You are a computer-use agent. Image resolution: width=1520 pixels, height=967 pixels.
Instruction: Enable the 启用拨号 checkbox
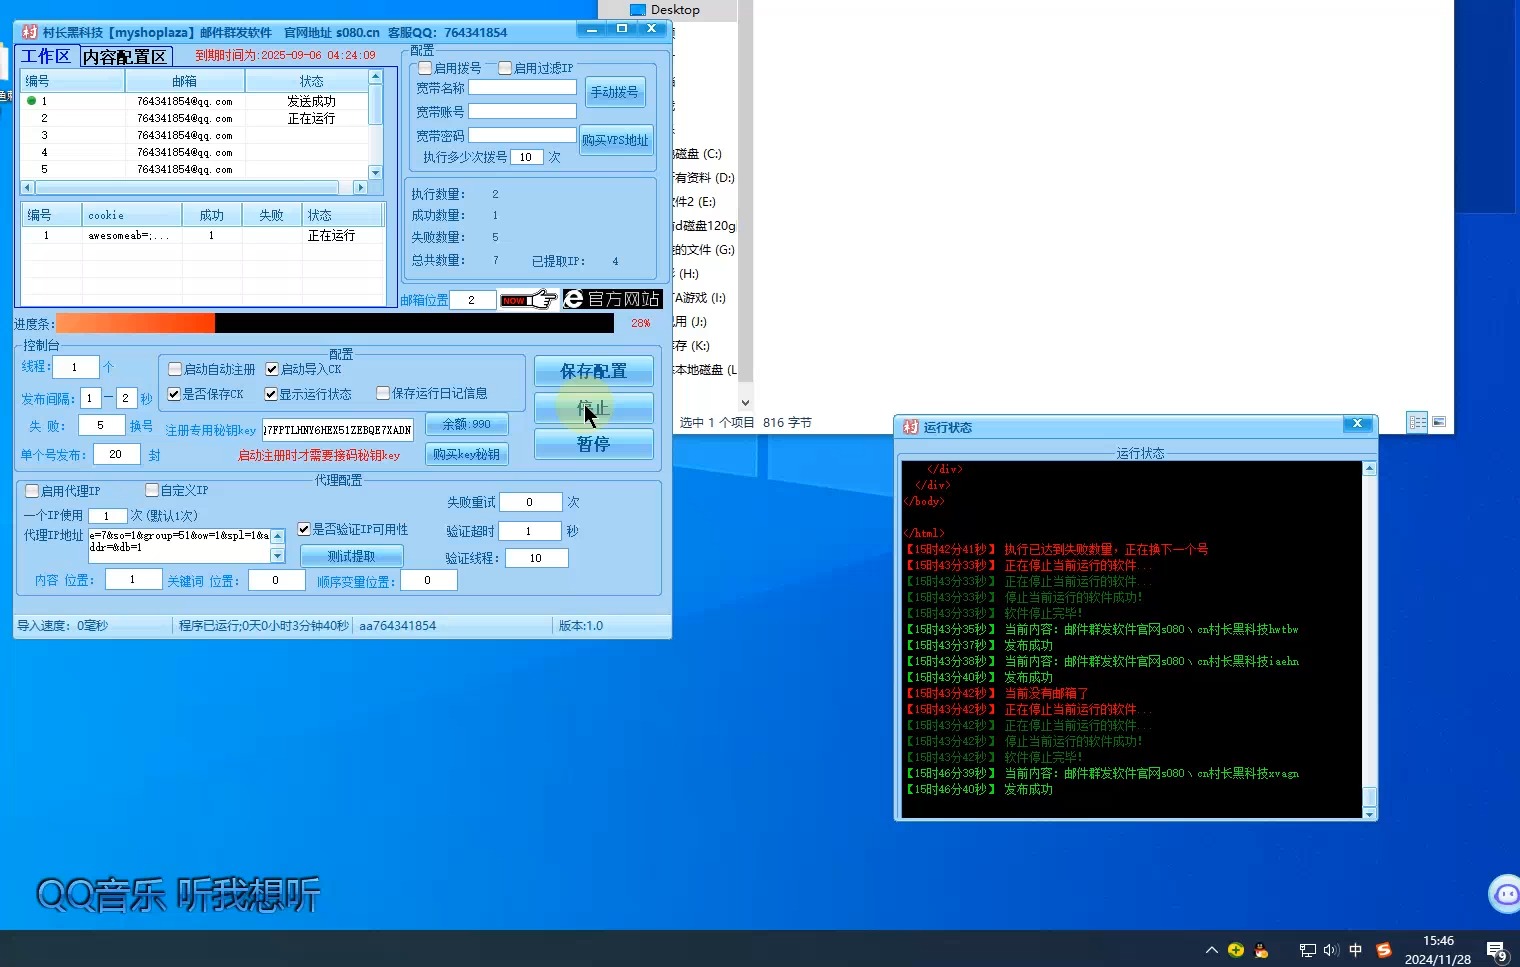point(425,68)
